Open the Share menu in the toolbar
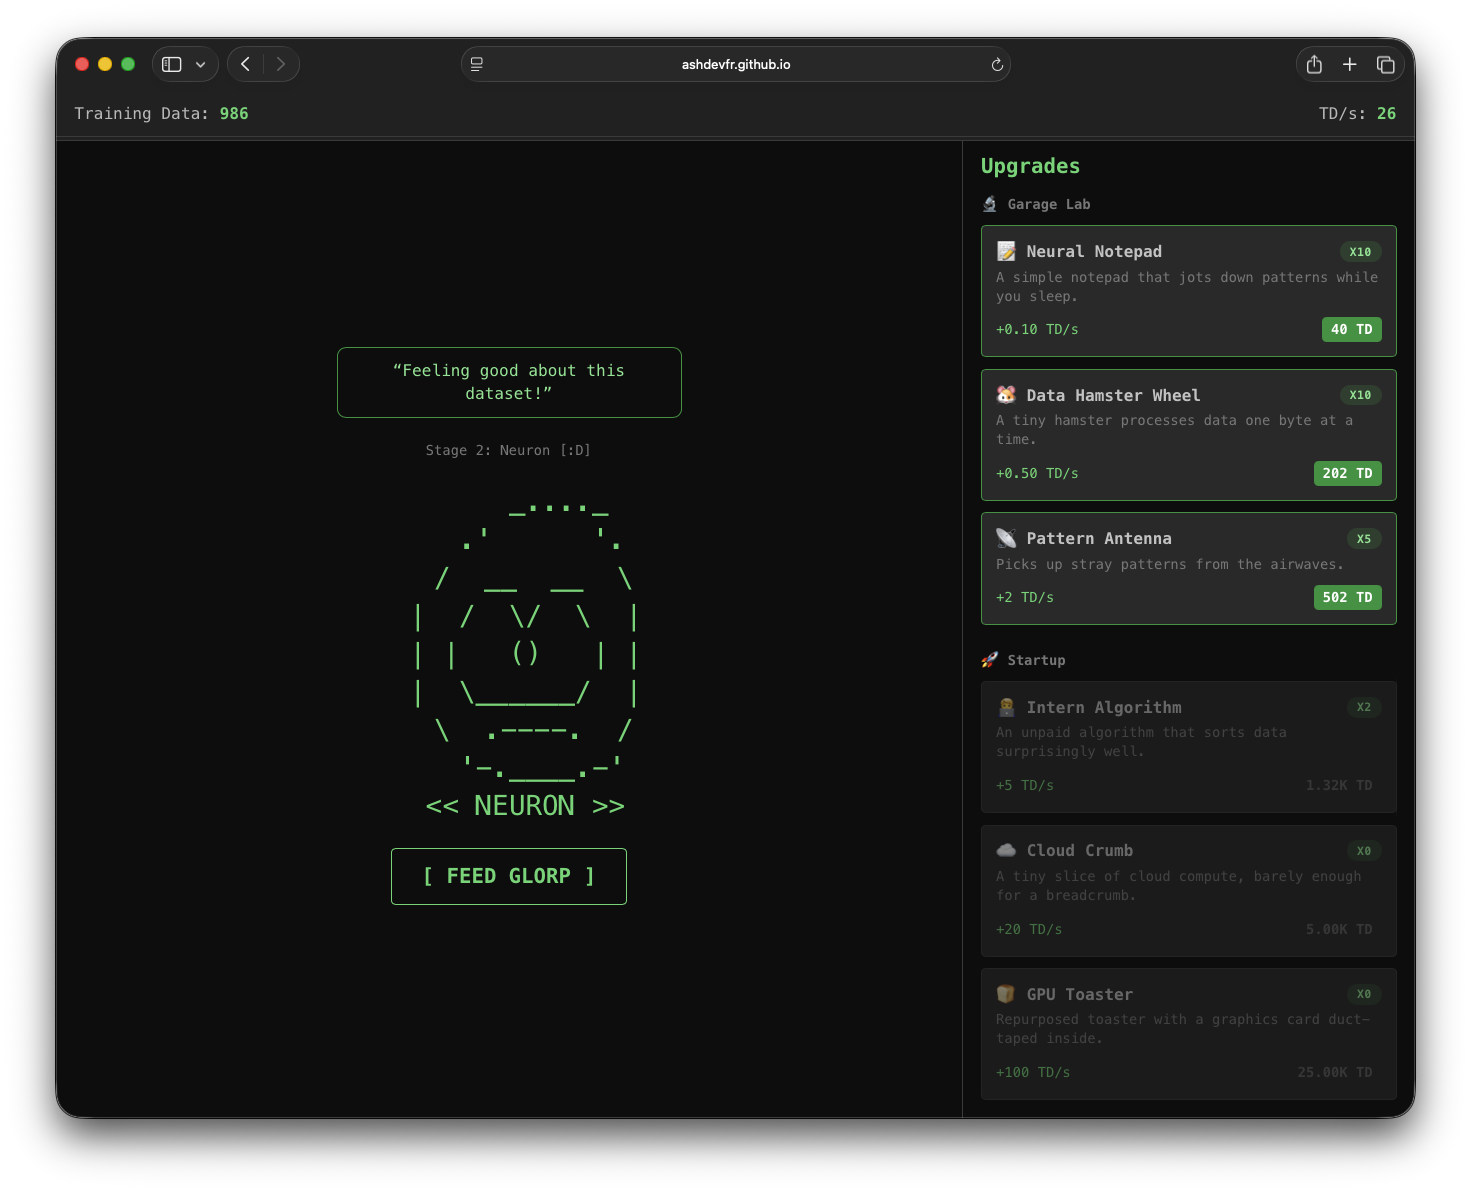 click(1314, 64)
